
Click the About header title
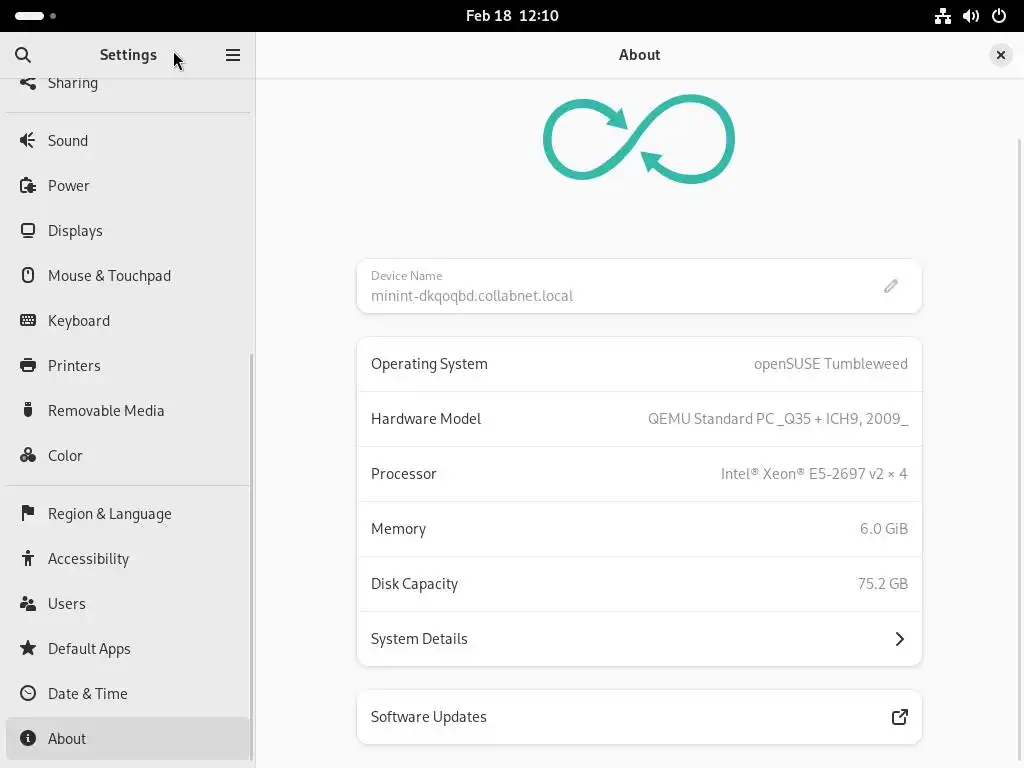639,55
